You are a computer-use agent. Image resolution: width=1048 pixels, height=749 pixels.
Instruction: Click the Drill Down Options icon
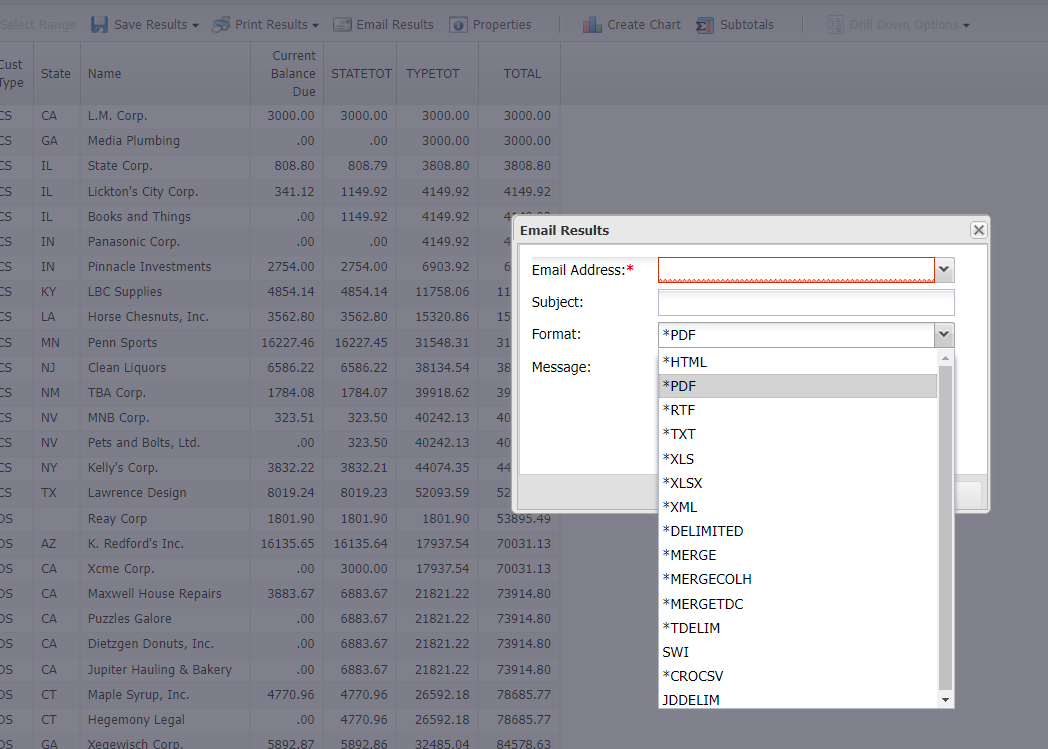835,25
